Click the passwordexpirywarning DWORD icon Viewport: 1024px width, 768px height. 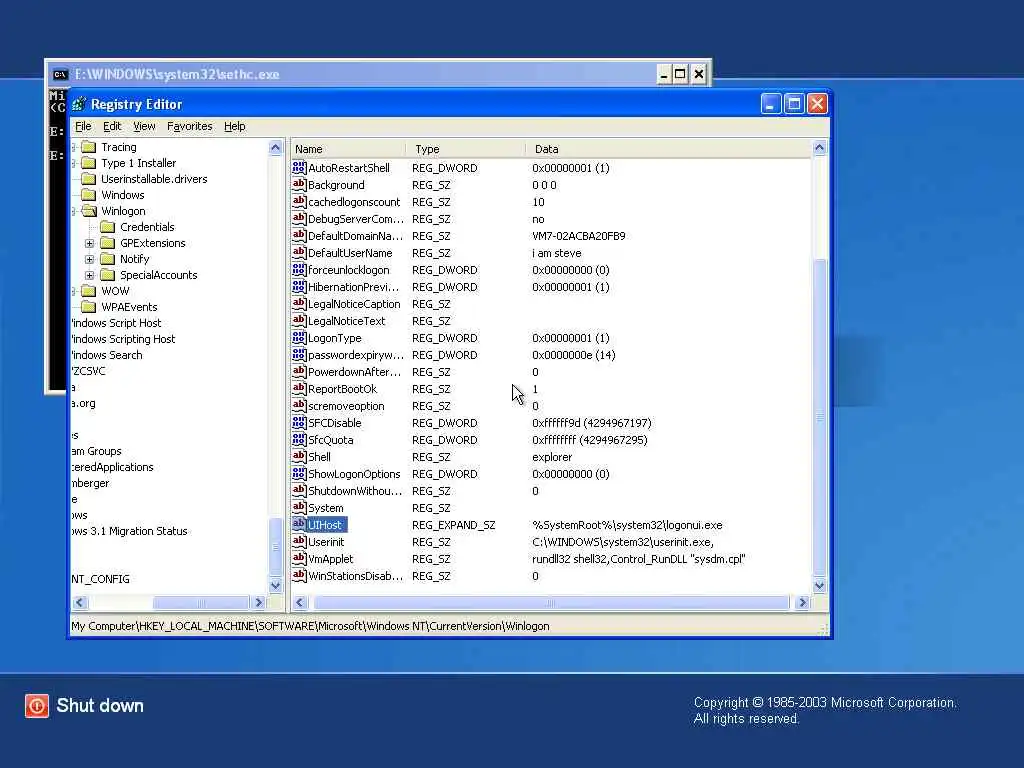(x=298, y=355)
